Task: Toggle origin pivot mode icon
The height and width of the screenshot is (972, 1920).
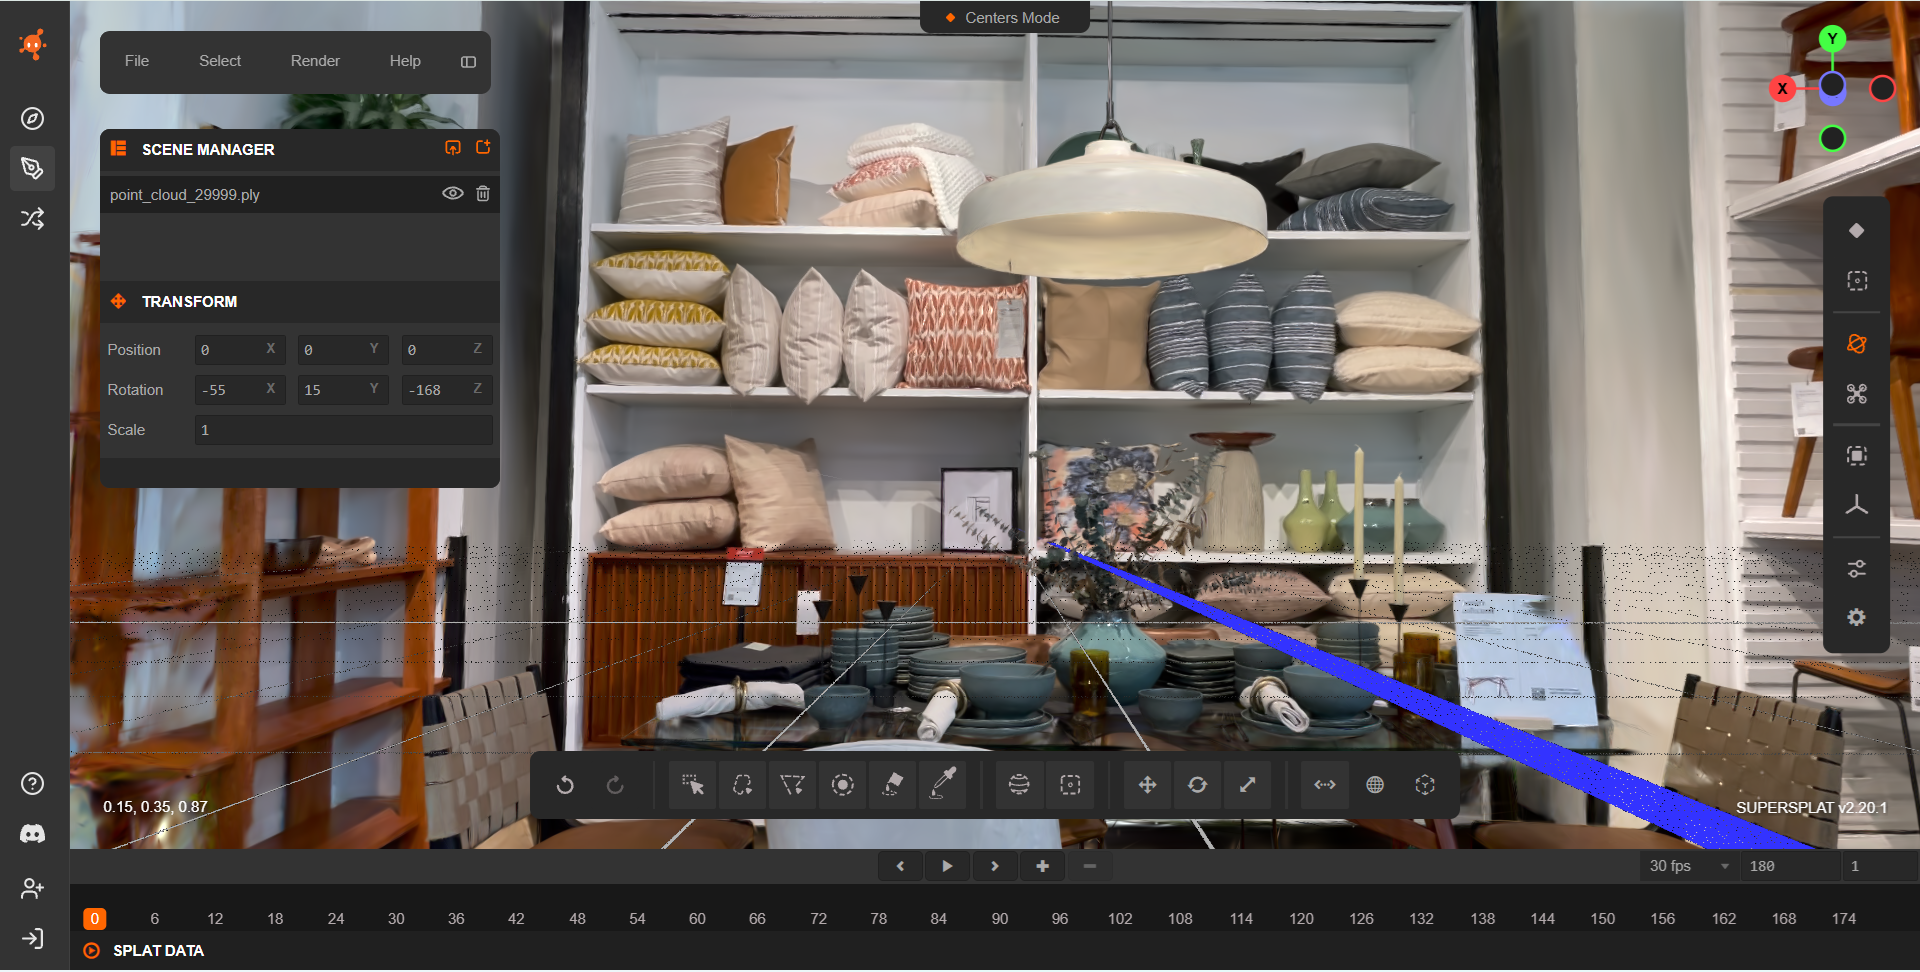Action: tap(1425, 785)
